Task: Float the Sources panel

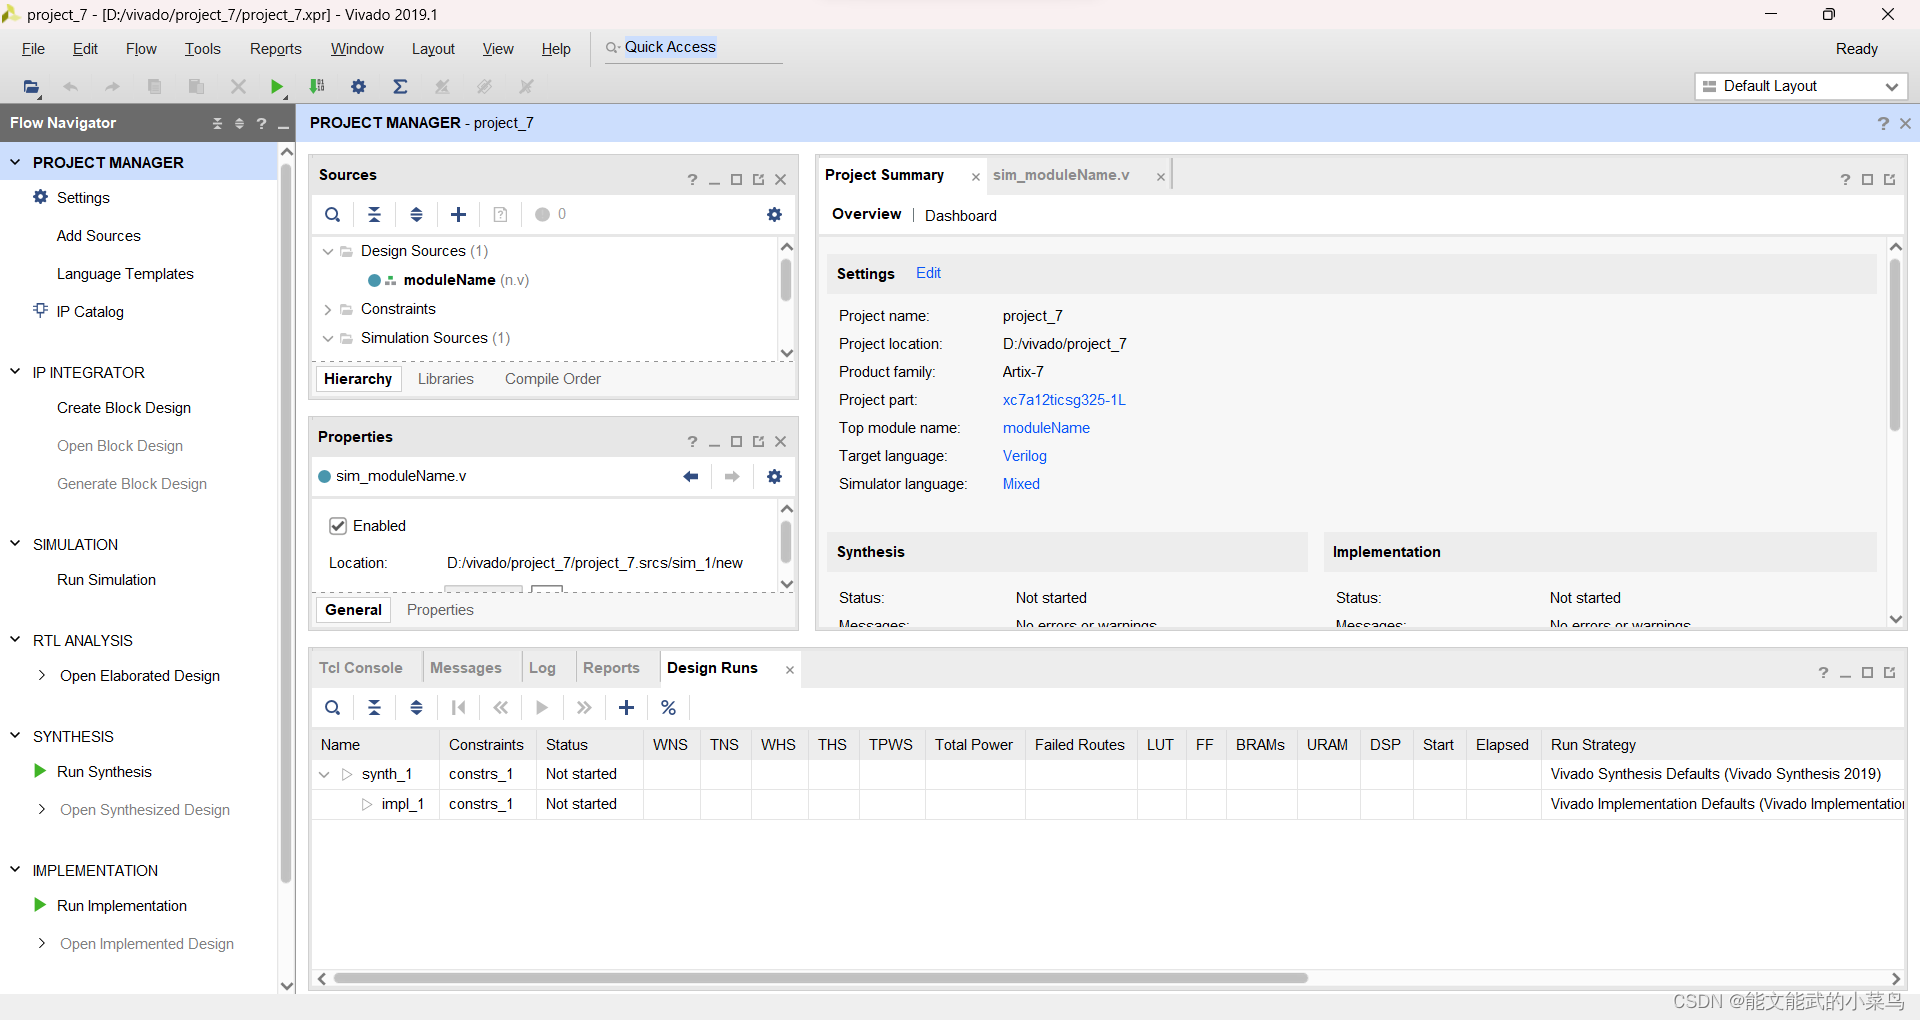Action: point(758,179)
